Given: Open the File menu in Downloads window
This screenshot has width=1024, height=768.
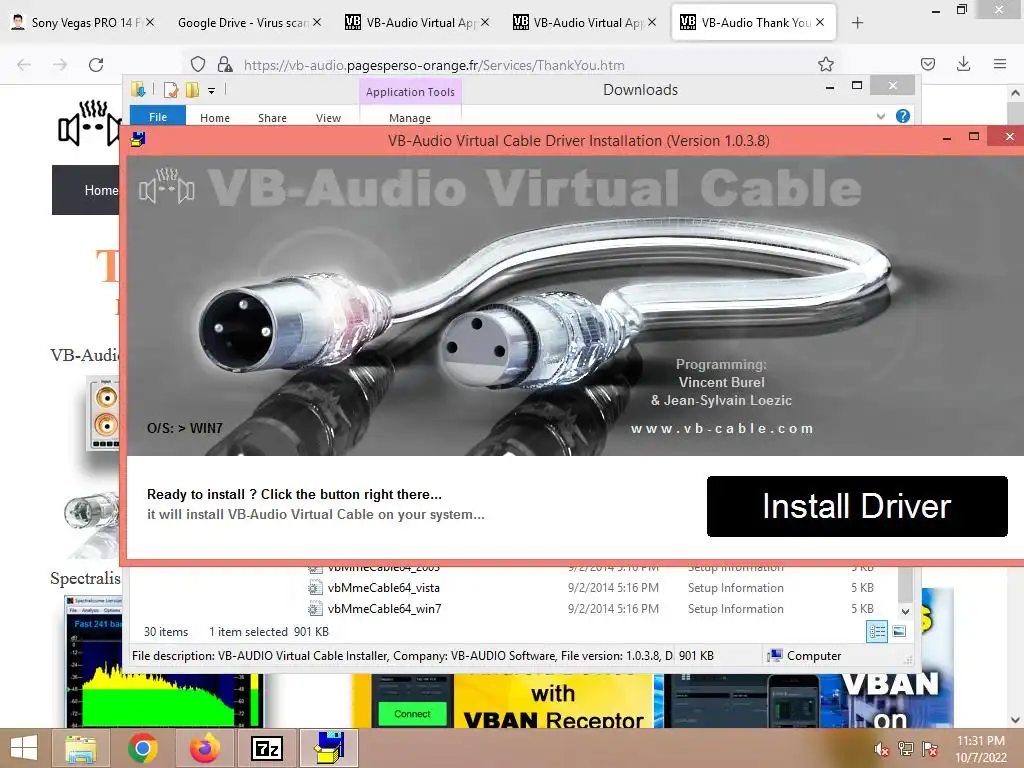Looking at the screenshot, I should pyautogui.click(x=158, y=117).
